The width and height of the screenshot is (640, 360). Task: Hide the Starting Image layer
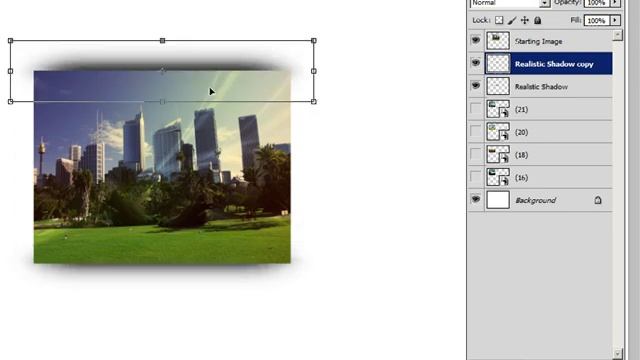click(476, 40)
